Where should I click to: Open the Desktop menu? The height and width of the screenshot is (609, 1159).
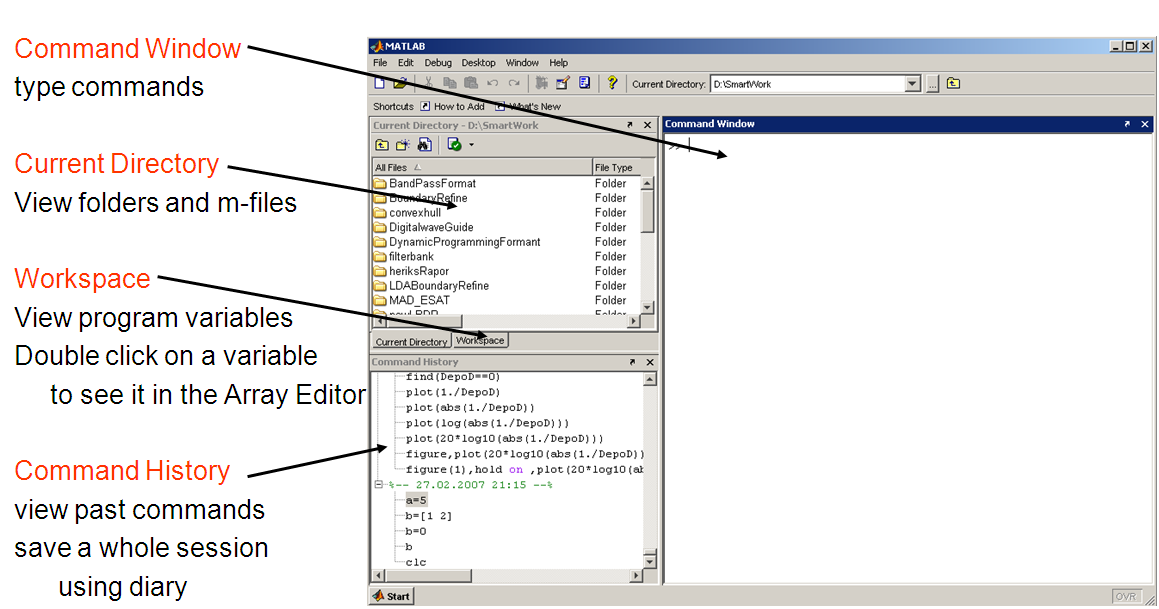coord(478,63)
